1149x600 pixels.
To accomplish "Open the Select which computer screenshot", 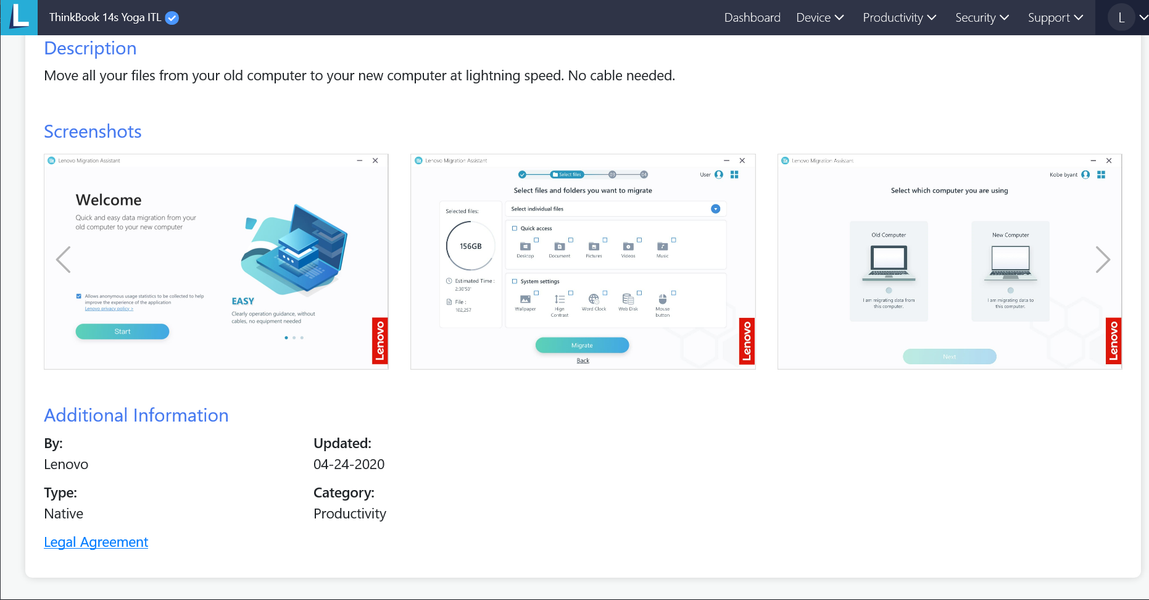I will coord(950,262).
